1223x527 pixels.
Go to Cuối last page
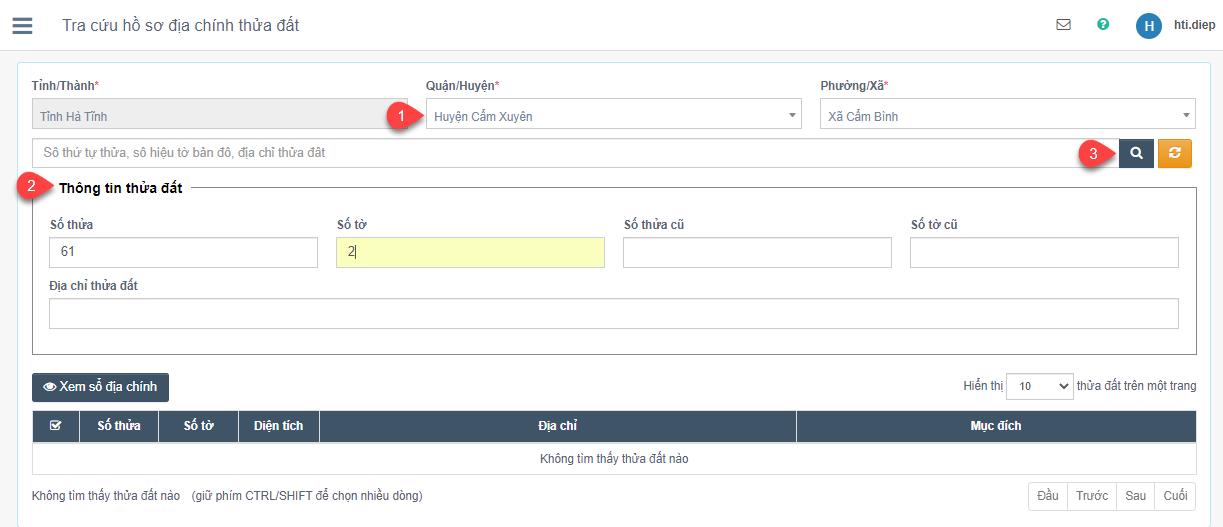click(1175, 496)
